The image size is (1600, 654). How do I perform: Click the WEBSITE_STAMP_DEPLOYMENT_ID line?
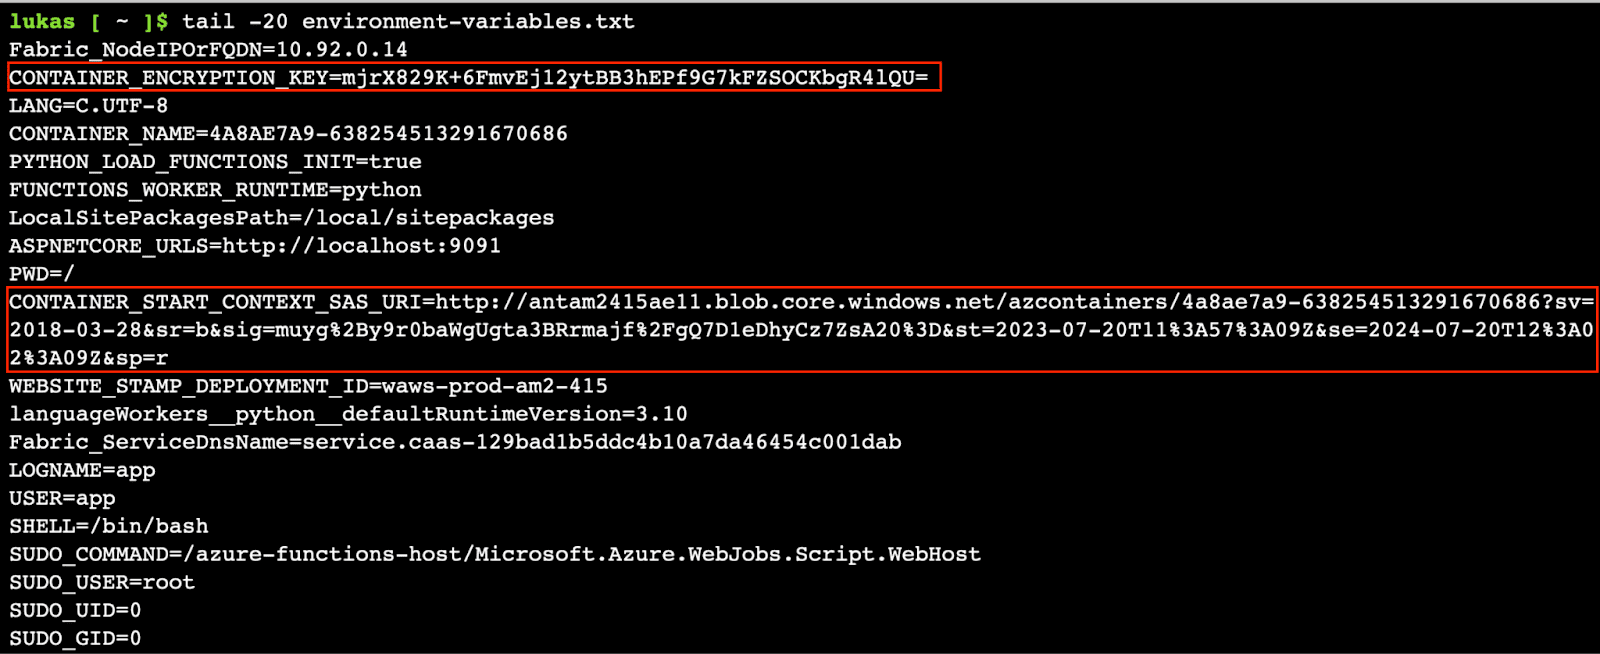coord(308,385)
